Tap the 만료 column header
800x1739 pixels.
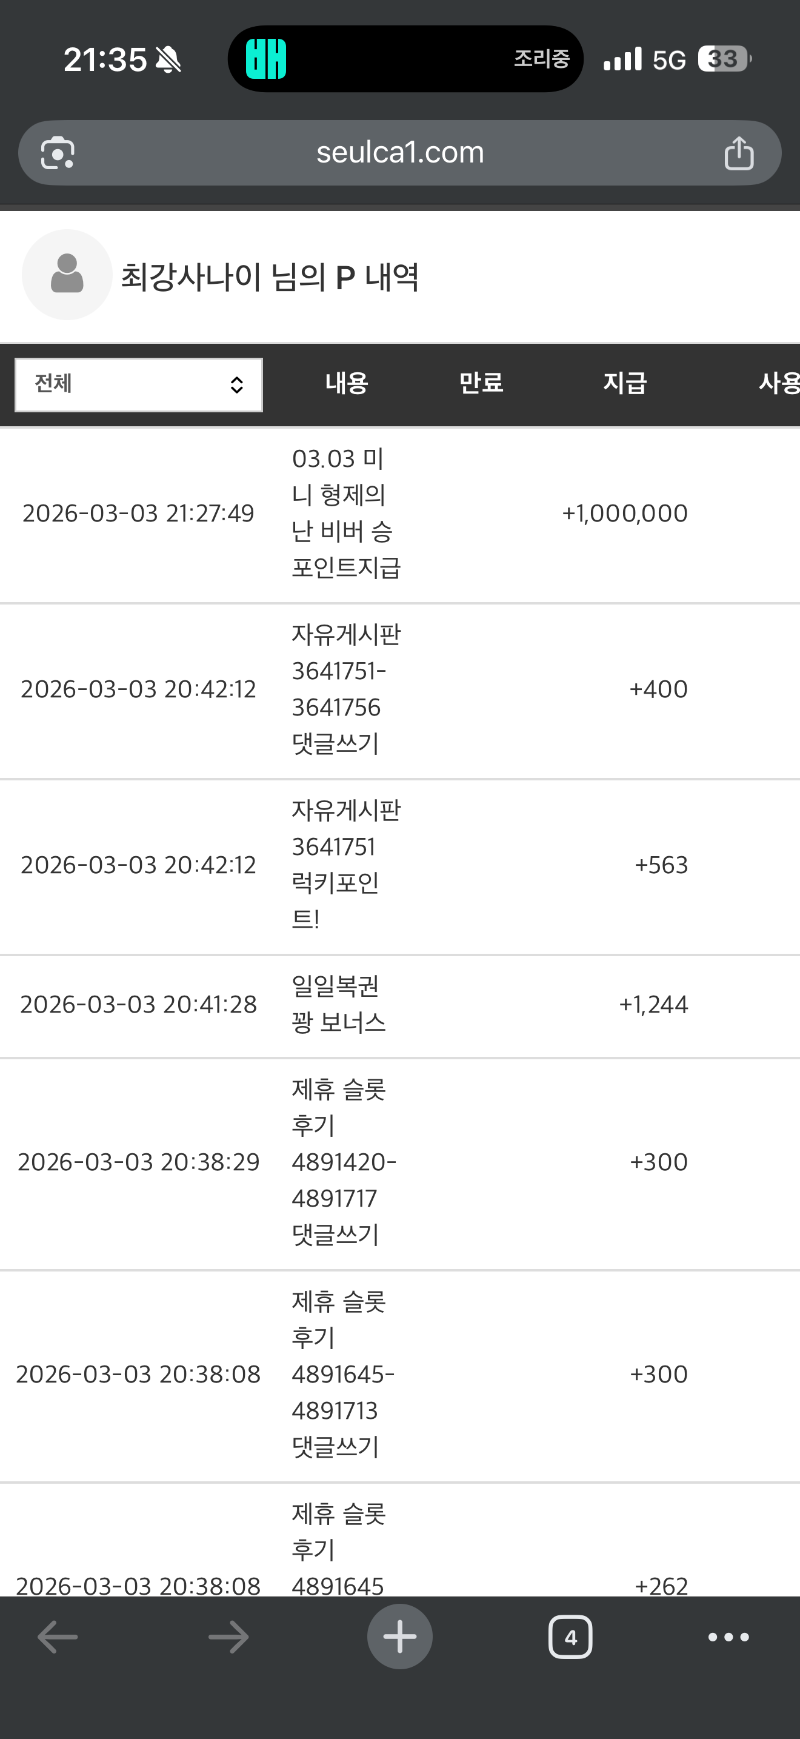(x=481, y=383)
